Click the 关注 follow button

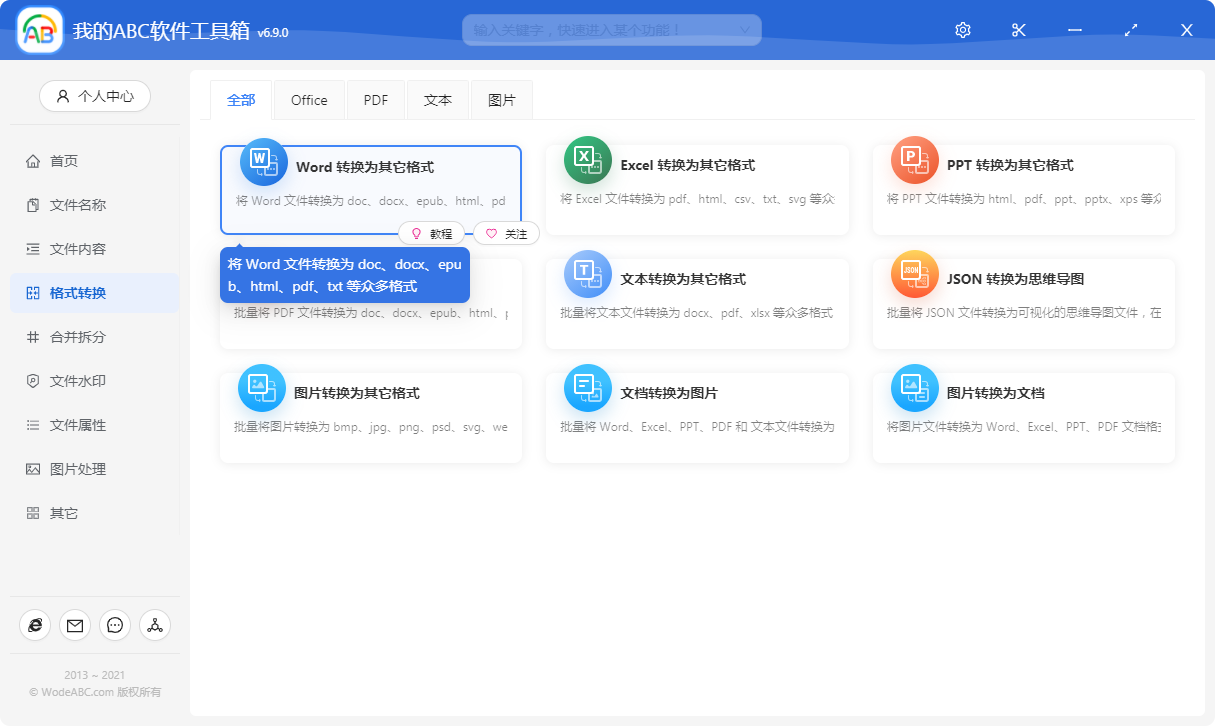click(x=508, y=233)
